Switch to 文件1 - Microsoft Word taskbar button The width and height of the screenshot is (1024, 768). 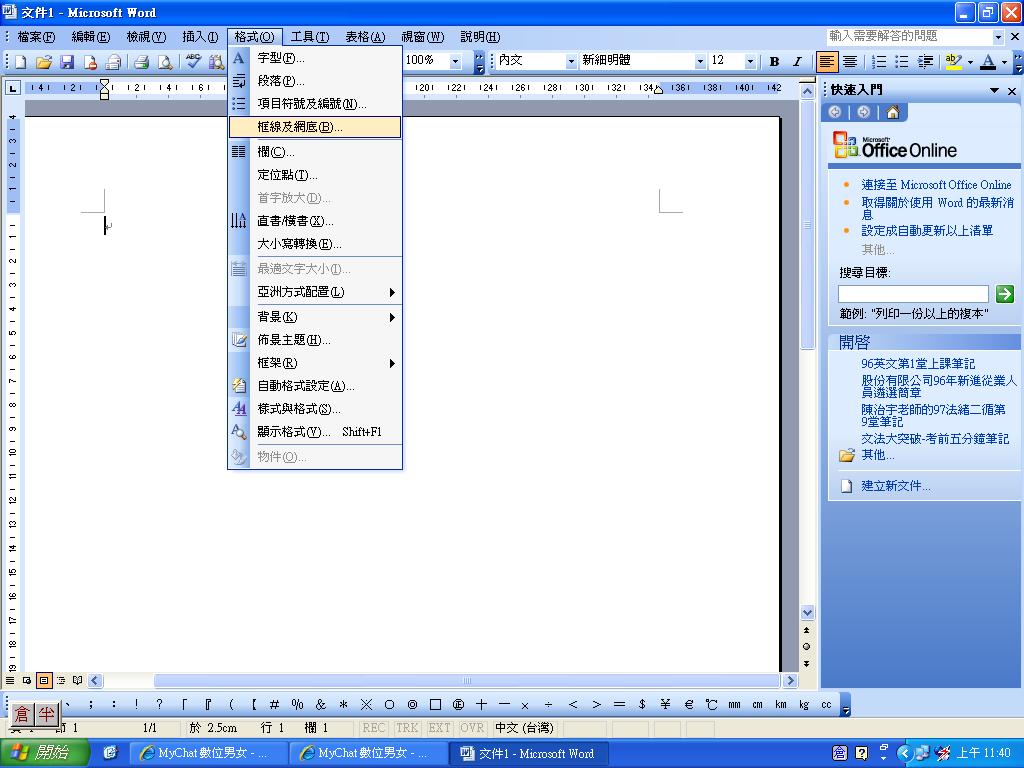[528, 753]
